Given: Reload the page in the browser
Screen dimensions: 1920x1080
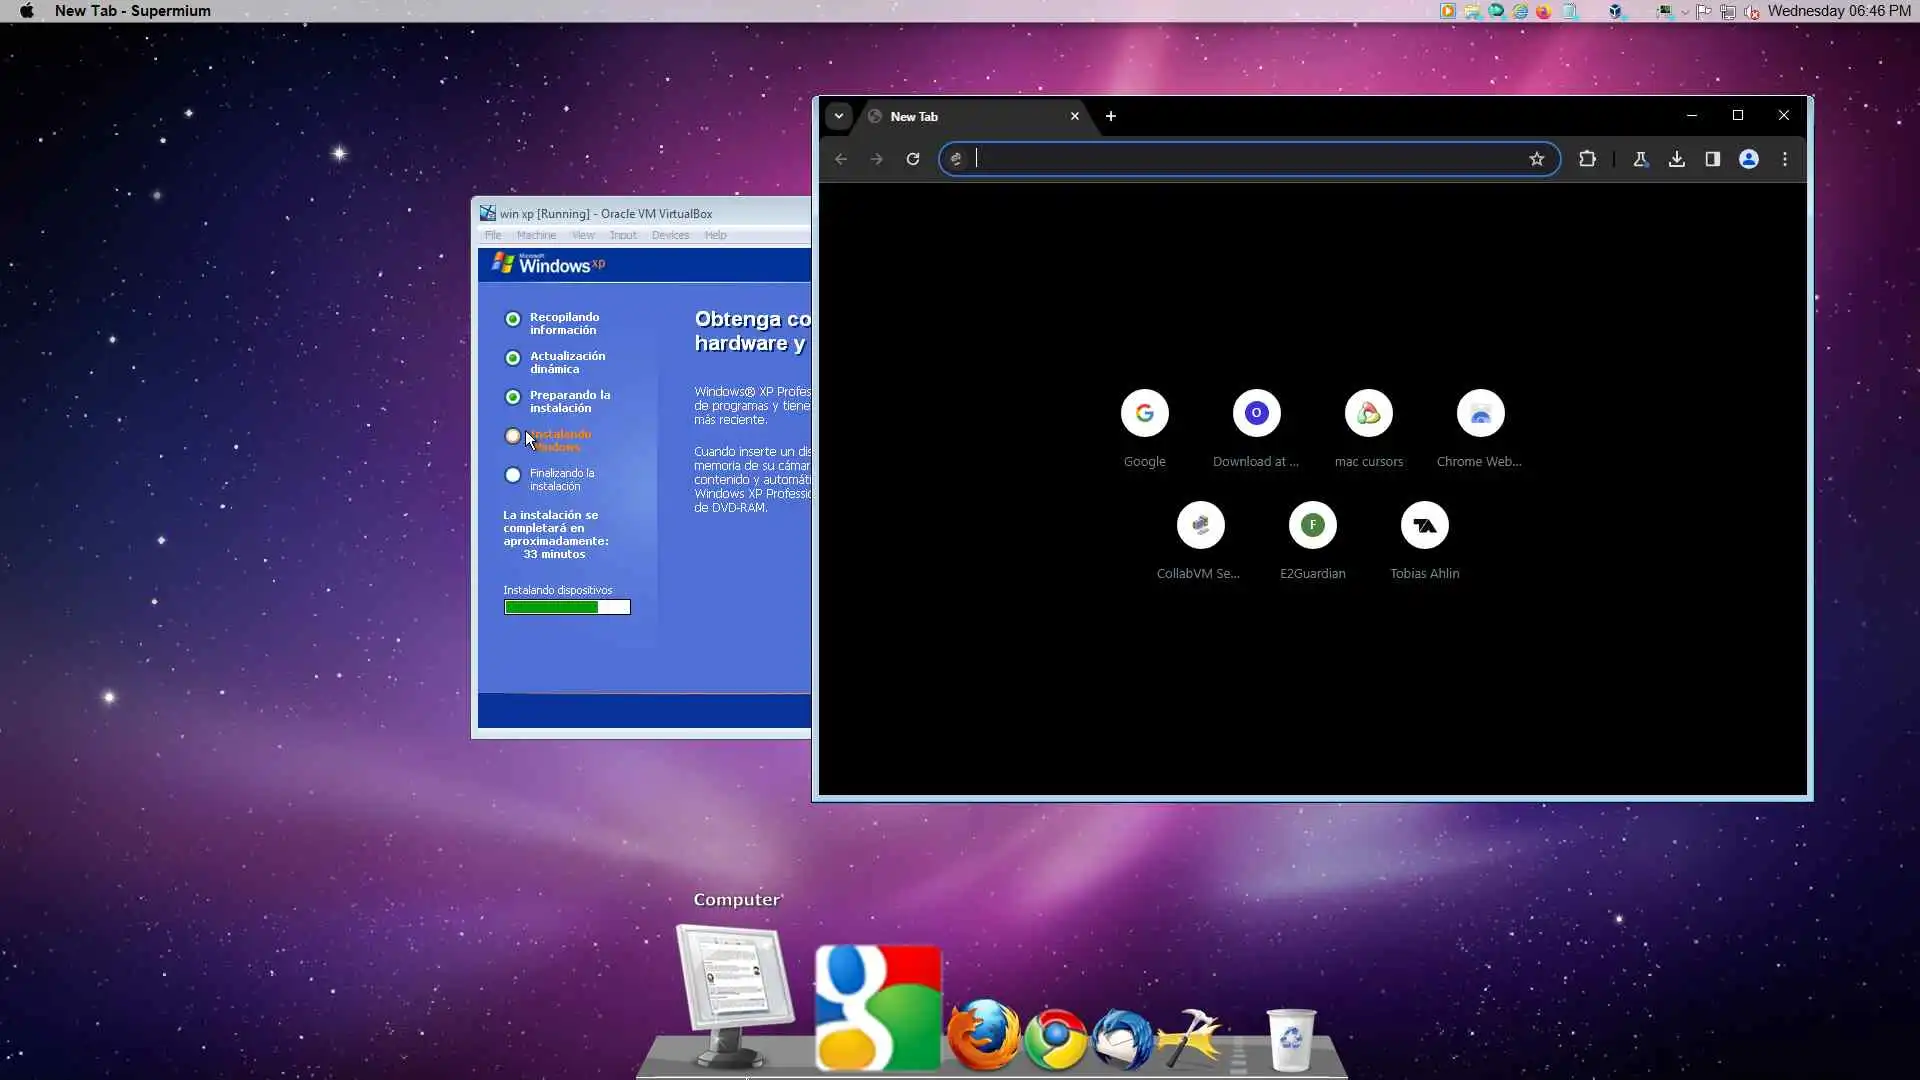Looking at the screenshot, I should pyautogui.click(x=913, y=159).
